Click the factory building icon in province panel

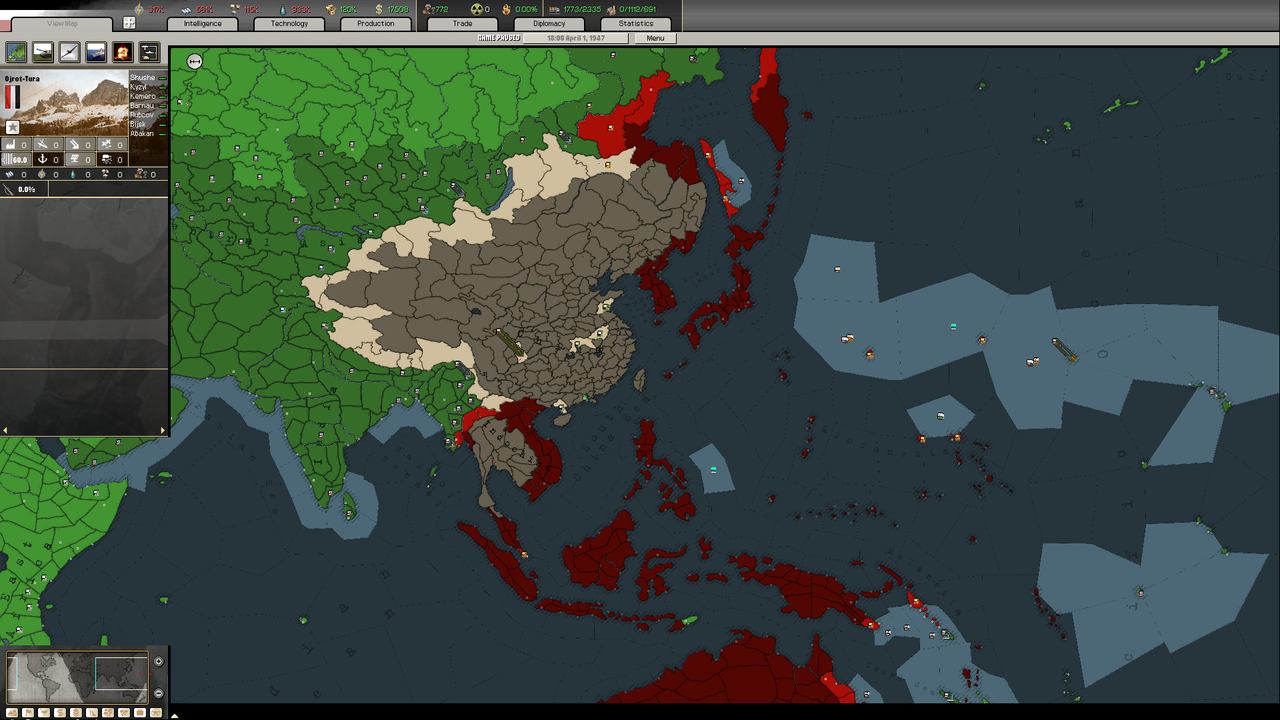(10, 145)
